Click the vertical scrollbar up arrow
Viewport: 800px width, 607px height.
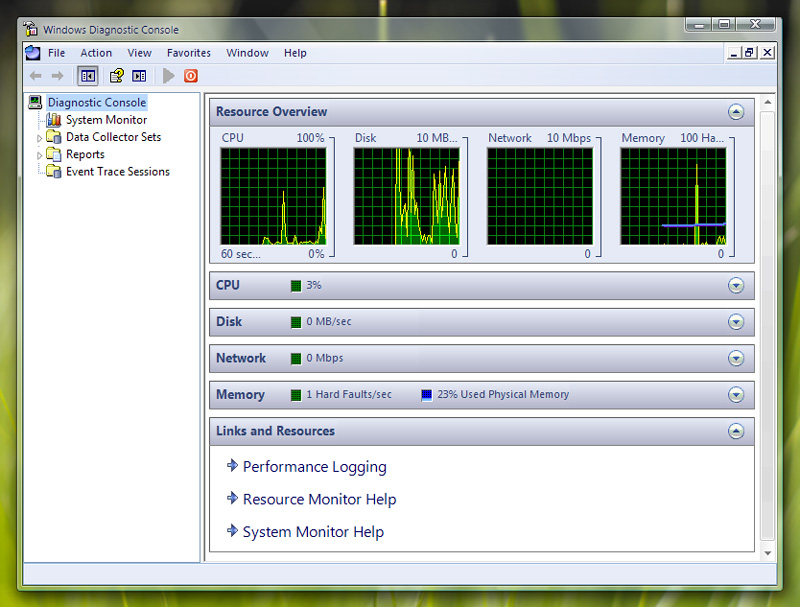pos(767,103)
